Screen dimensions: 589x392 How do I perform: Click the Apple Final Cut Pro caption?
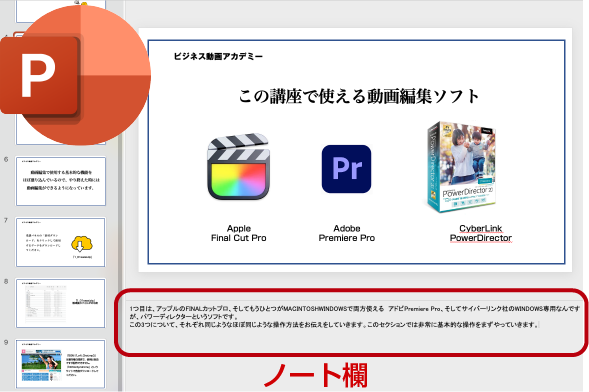tap(239, 233)
